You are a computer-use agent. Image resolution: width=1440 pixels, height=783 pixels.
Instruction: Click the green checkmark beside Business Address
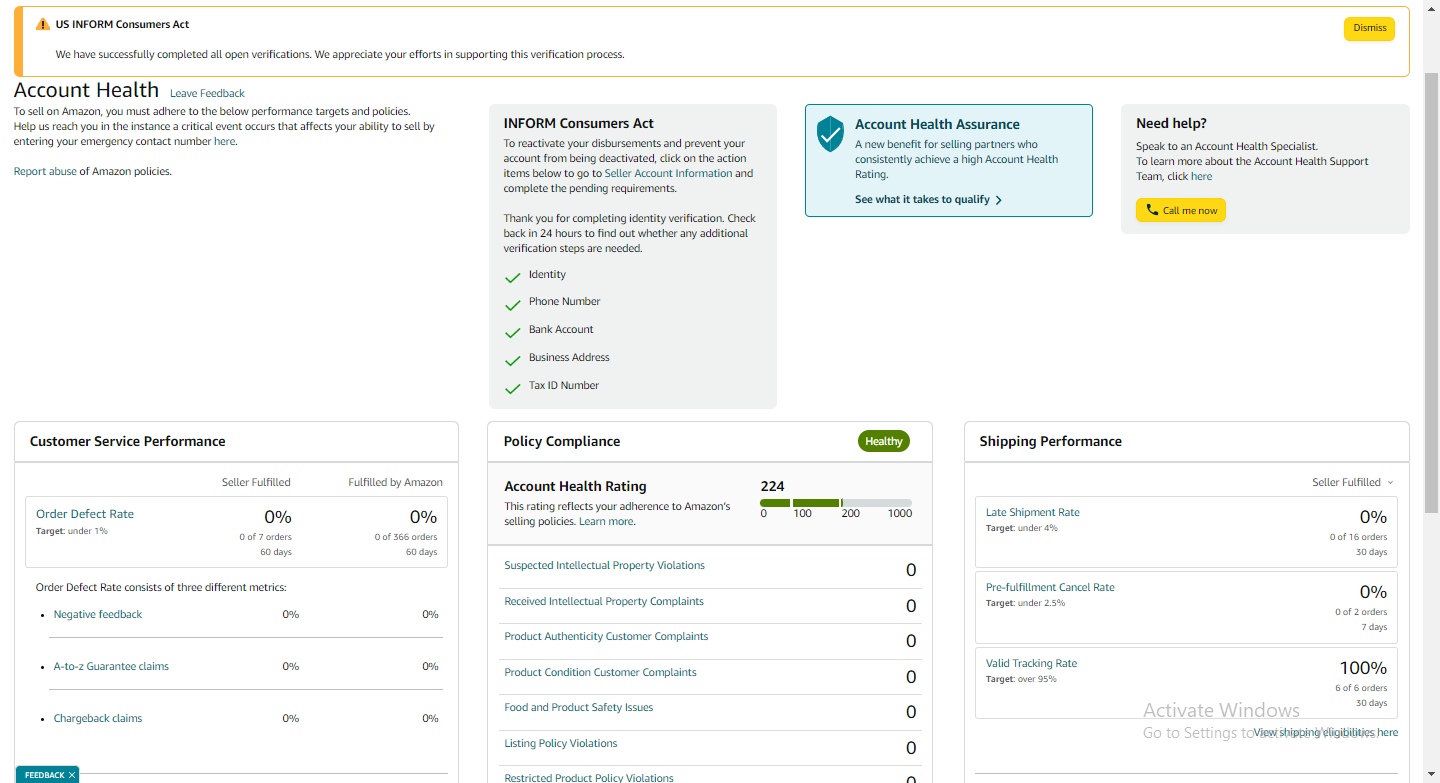click(513, 360)
